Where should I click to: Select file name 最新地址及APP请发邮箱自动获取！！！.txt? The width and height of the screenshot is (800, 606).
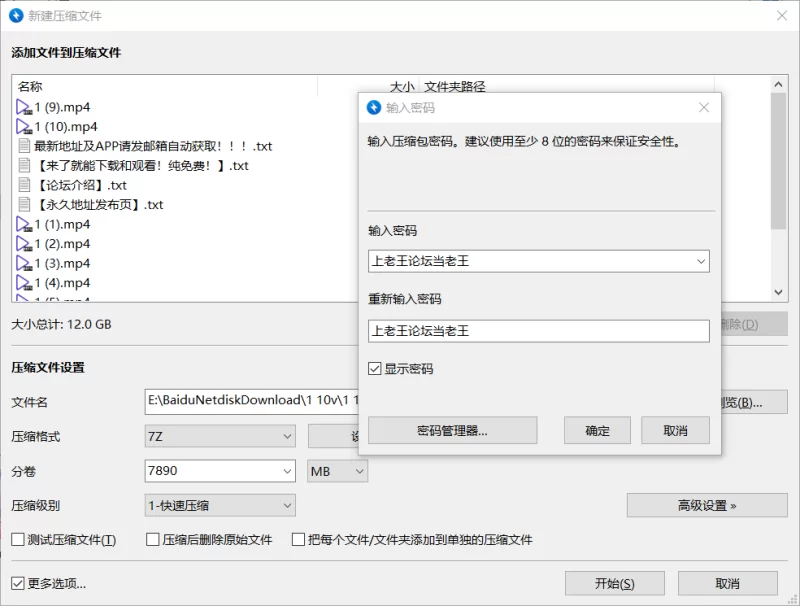pos(153,146)
